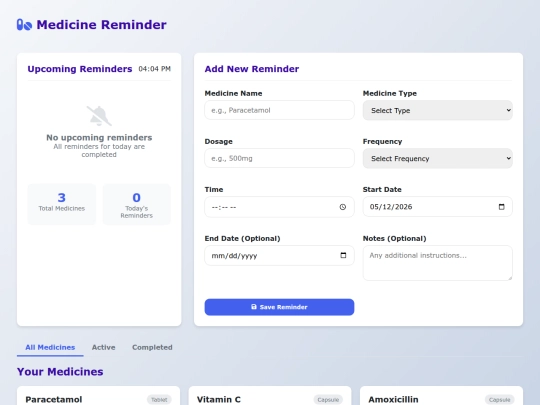Click the Medicine Reminder title
This screenshot has height=405, width=540.
click(102, 25)
